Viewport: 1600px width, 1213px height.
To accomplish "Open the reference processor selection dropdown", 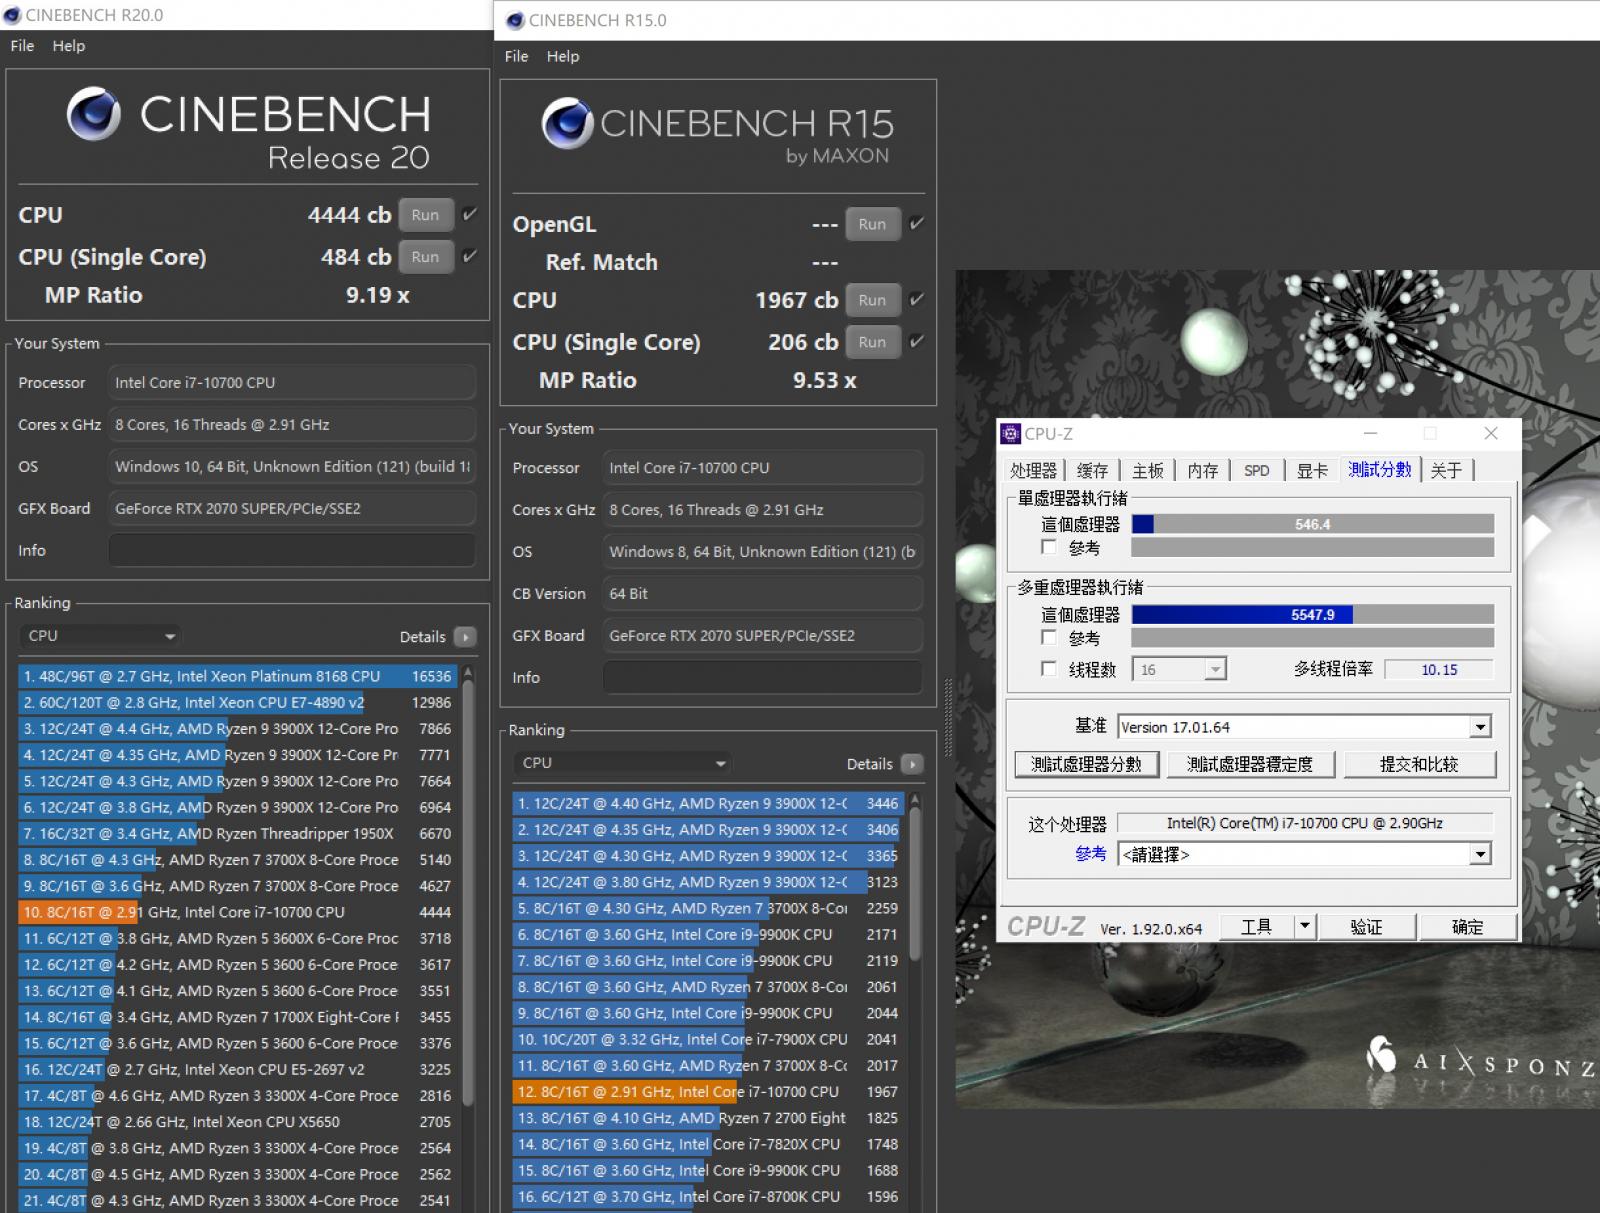I will pyautogui.click(x=1304, y=854).
